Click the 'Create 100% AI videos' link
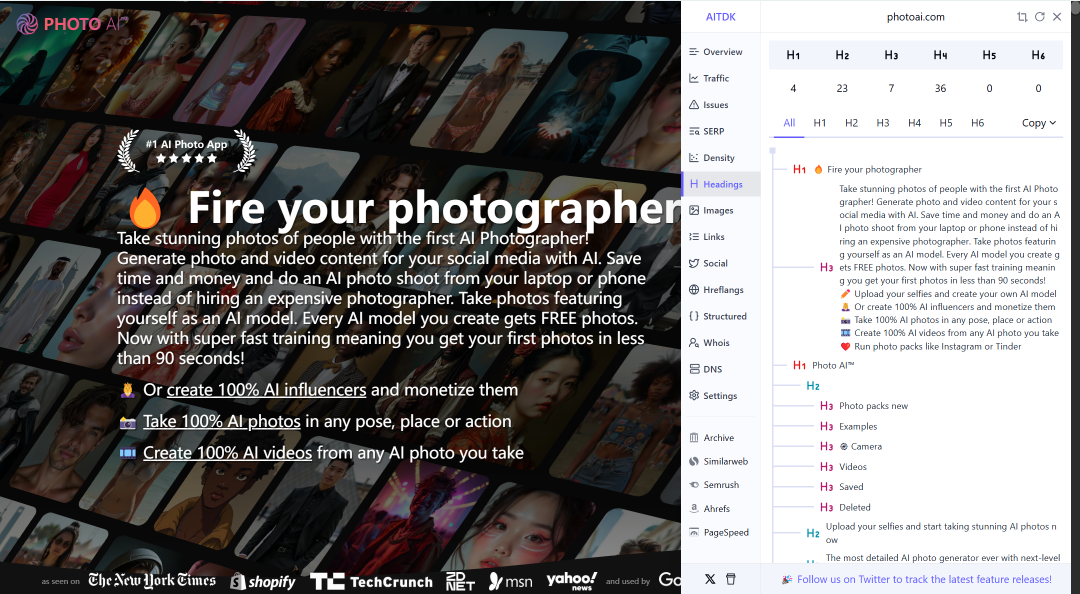This screenshot has height=594, width=1080. tap(227, 453)
